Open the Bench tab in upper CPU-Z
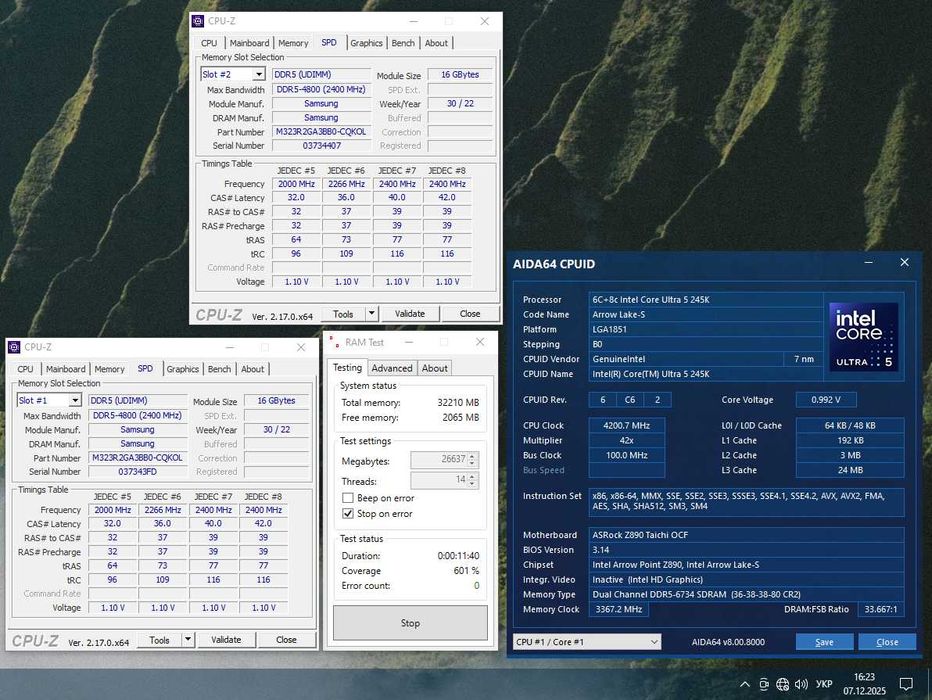The image size is (932, 700). click(403, 43)
